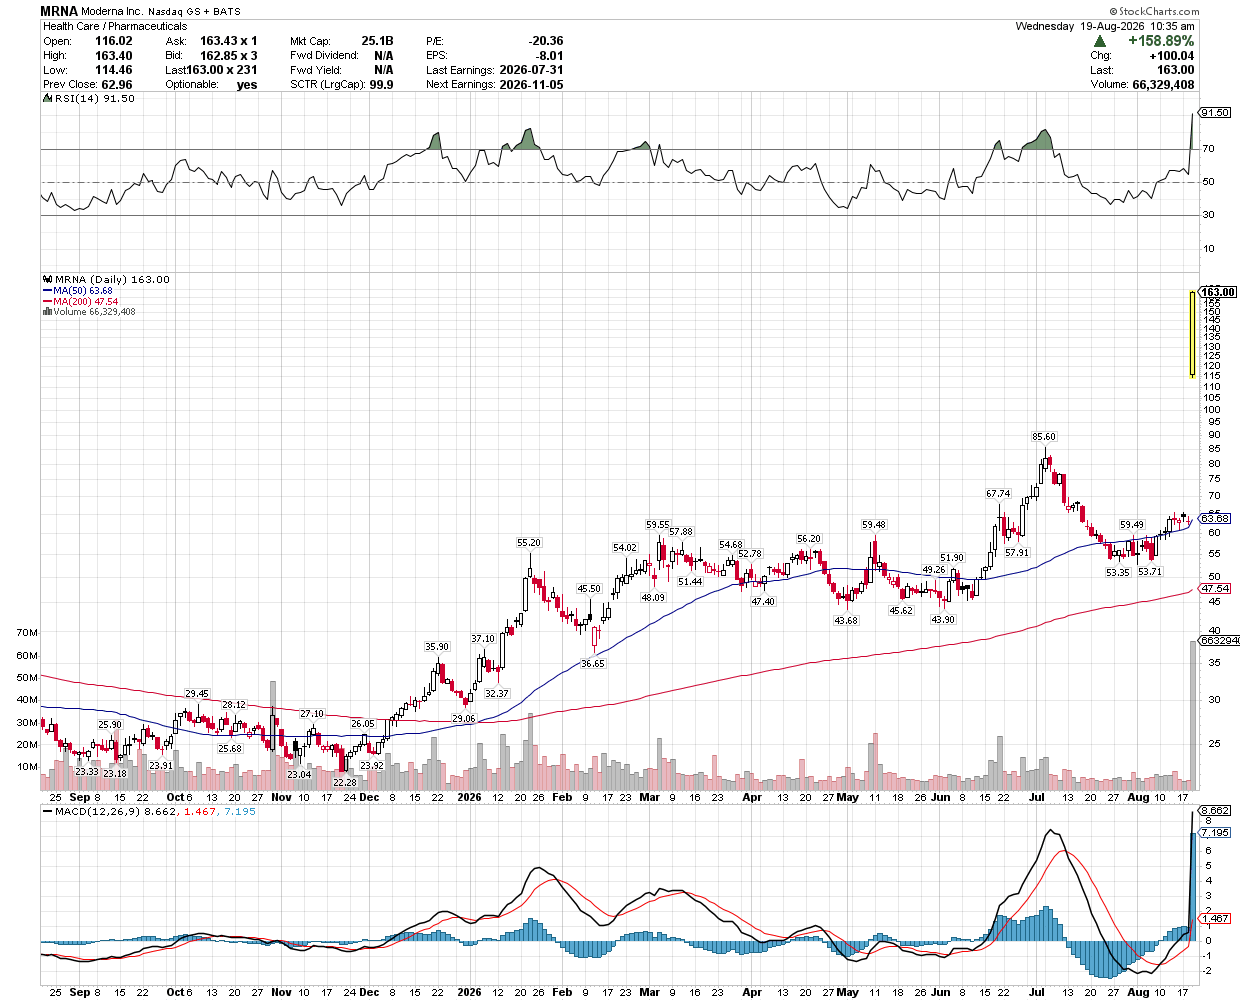Click the Prev Close value 62.96
The image size is (1240, 1001).
pyautogui.click(x=117, y=85)
